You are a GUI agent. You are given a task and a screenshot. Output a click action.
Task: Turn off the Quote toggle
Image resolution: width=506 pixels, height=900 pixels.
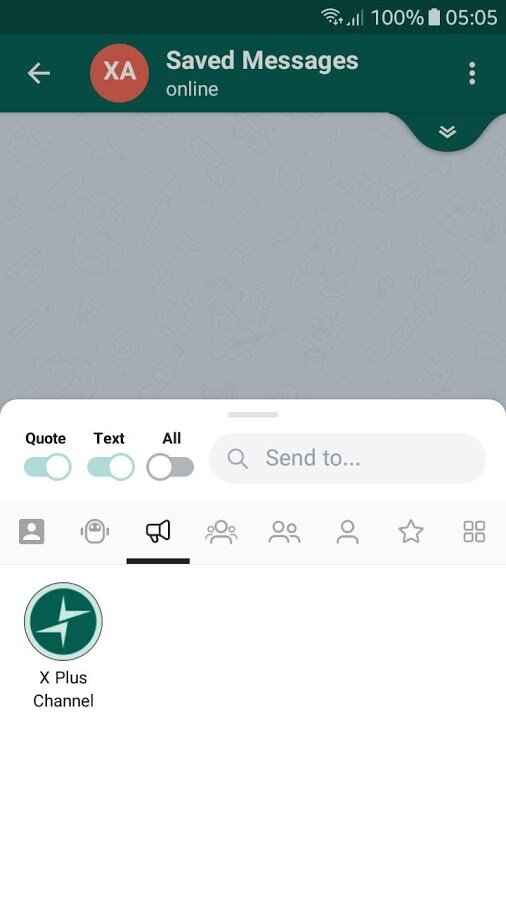[48, 467]
